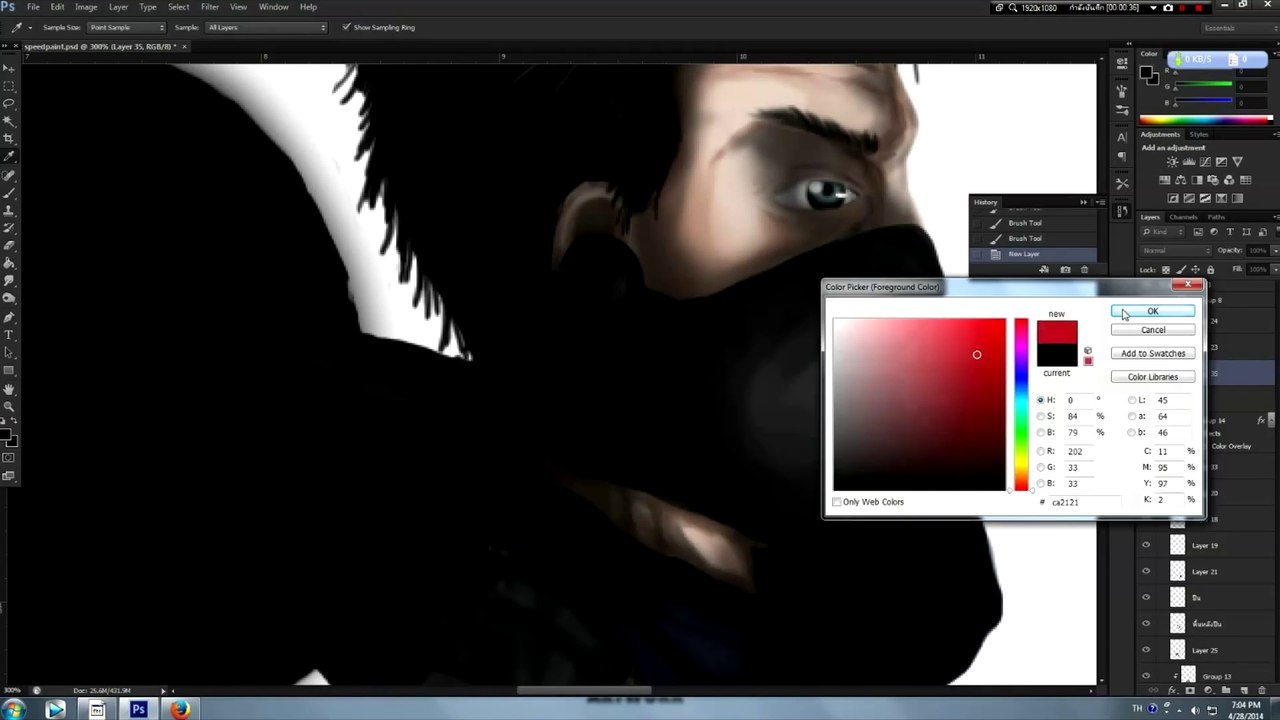This screenshot has height=720, width=1280.
Task: Select the Hand tool
Action: point(9,389)
